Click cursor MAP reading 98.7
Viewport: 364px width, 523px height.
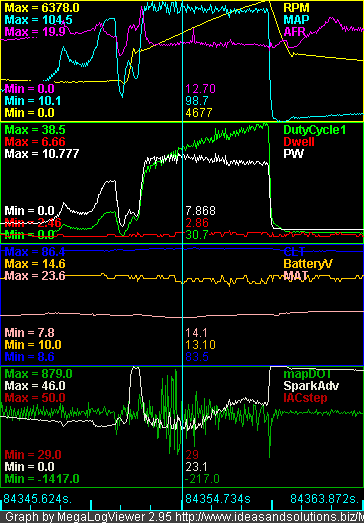click(197, 101)
